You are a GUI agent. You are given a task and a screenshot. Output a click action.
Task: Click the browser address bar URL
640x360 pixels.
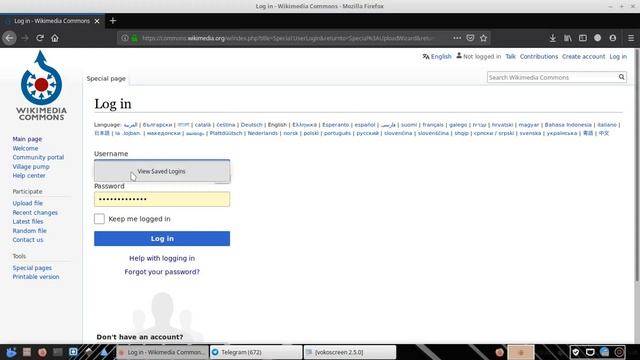click(x=287, y=38)
